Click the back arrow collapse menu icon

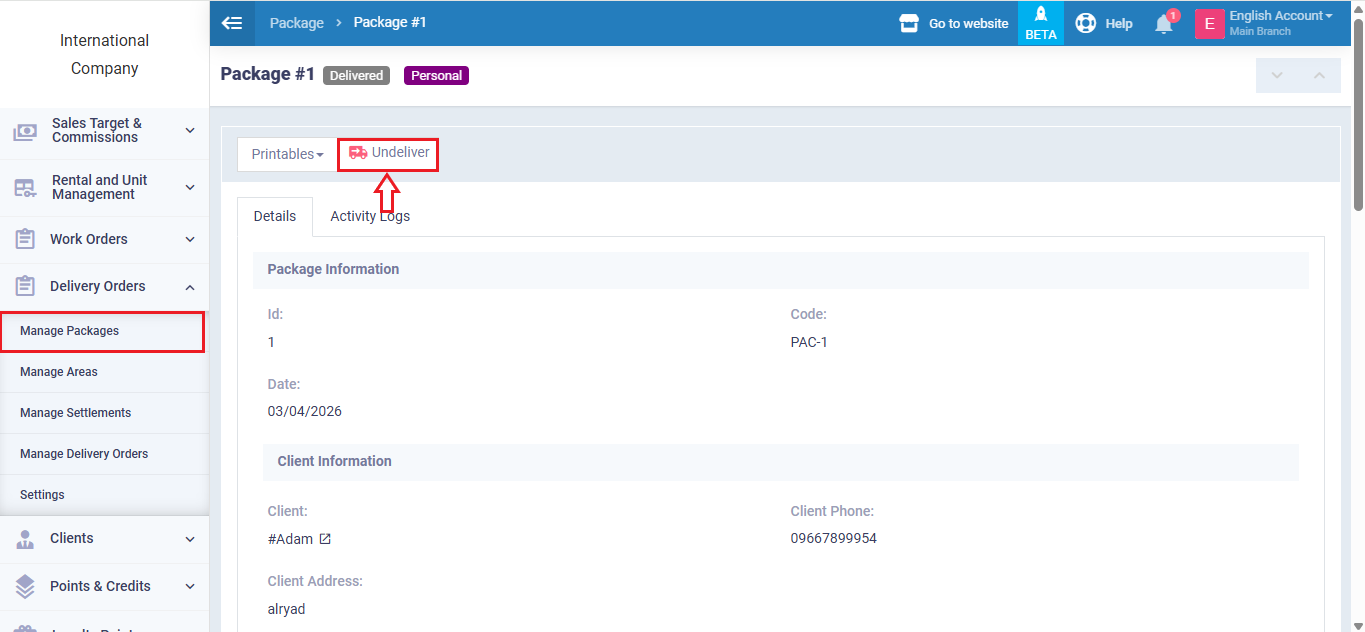click(x=232, y=23)
